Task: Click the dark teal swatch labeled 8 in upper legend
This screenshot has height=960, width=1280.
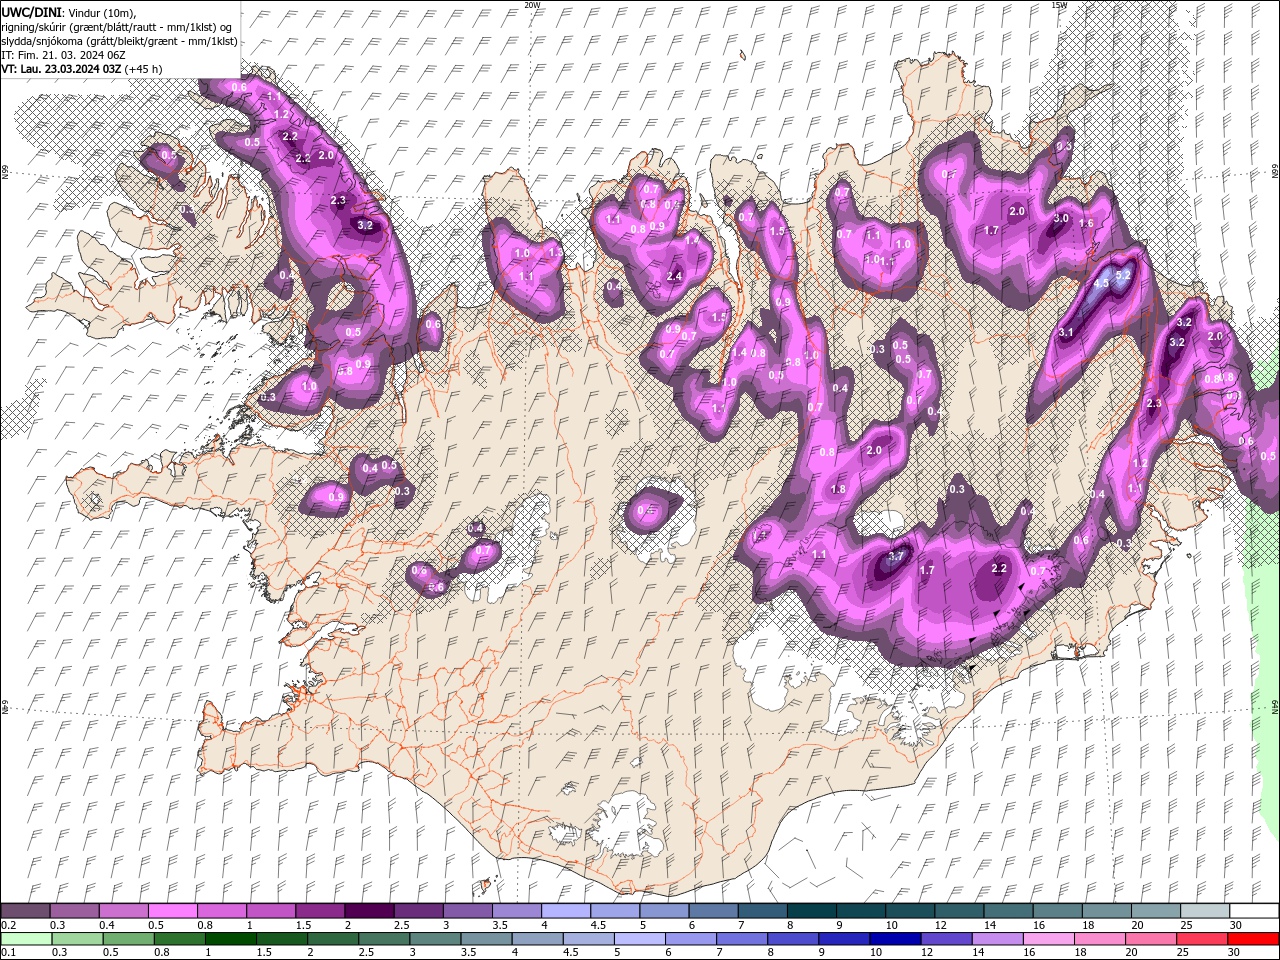Action: point(811,911)
